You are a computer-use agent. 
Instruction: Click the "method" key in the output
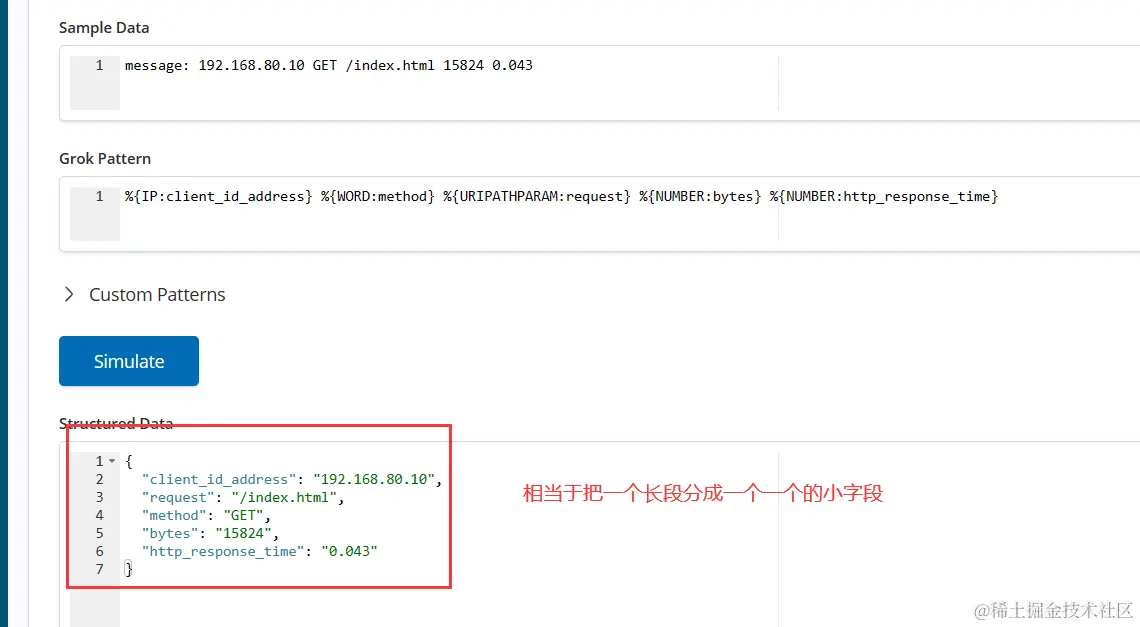pos(174,516)
